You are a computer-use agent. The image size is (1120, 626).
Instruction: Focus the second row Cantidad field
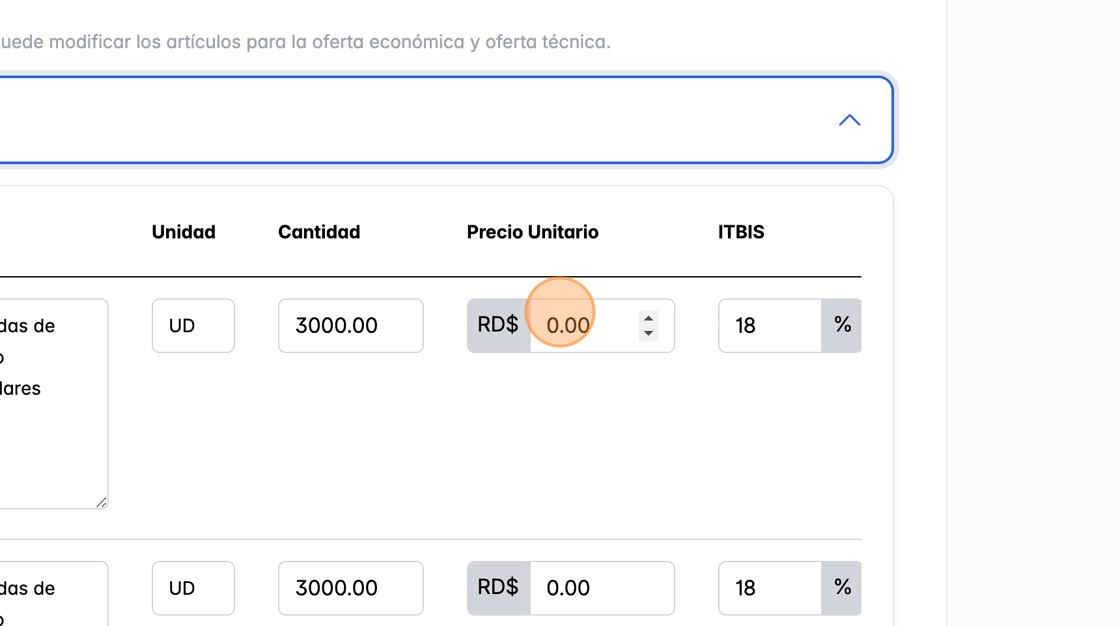click(x=350, y=588)
